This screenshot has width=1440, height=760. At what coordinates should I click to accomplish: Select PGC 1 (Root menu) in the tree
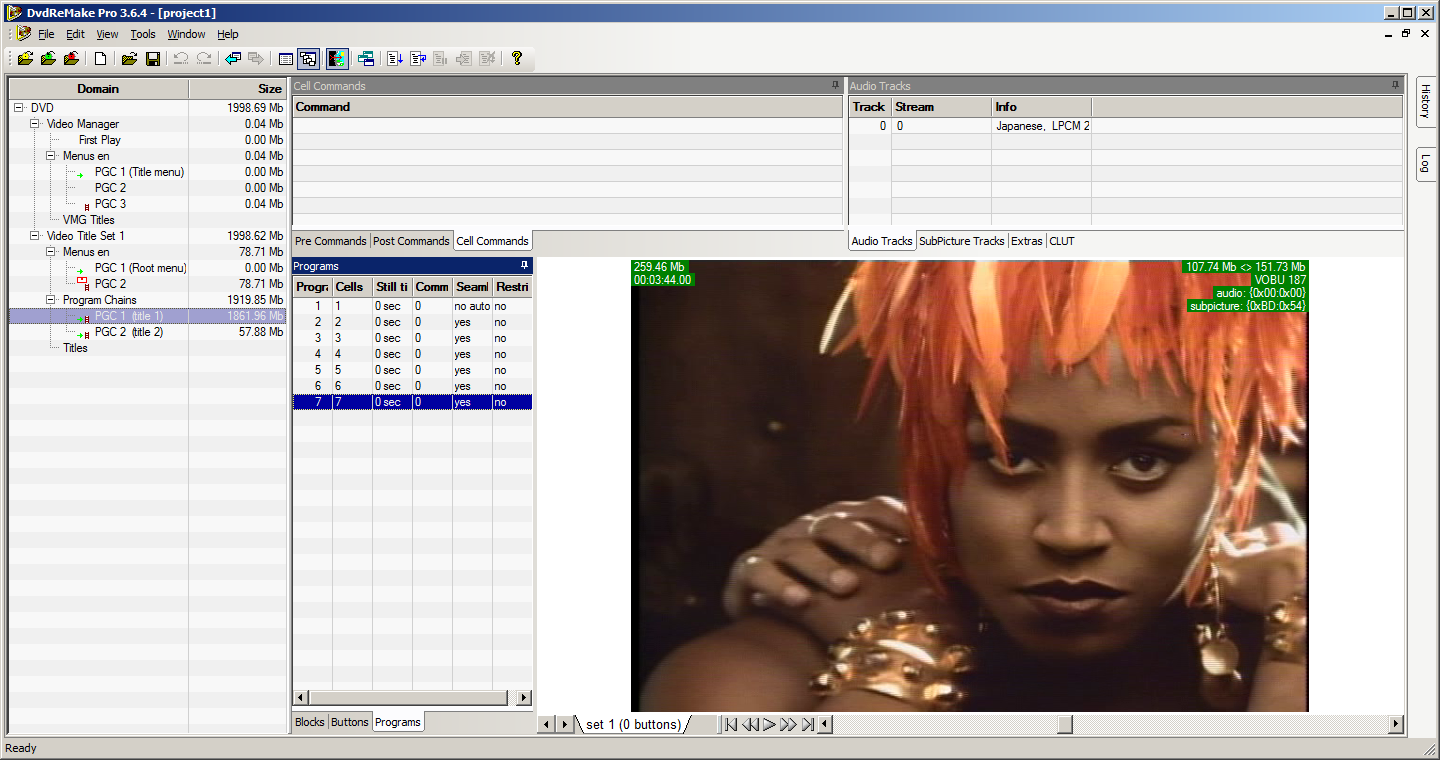pyautogui.click(x=141, y=268)
